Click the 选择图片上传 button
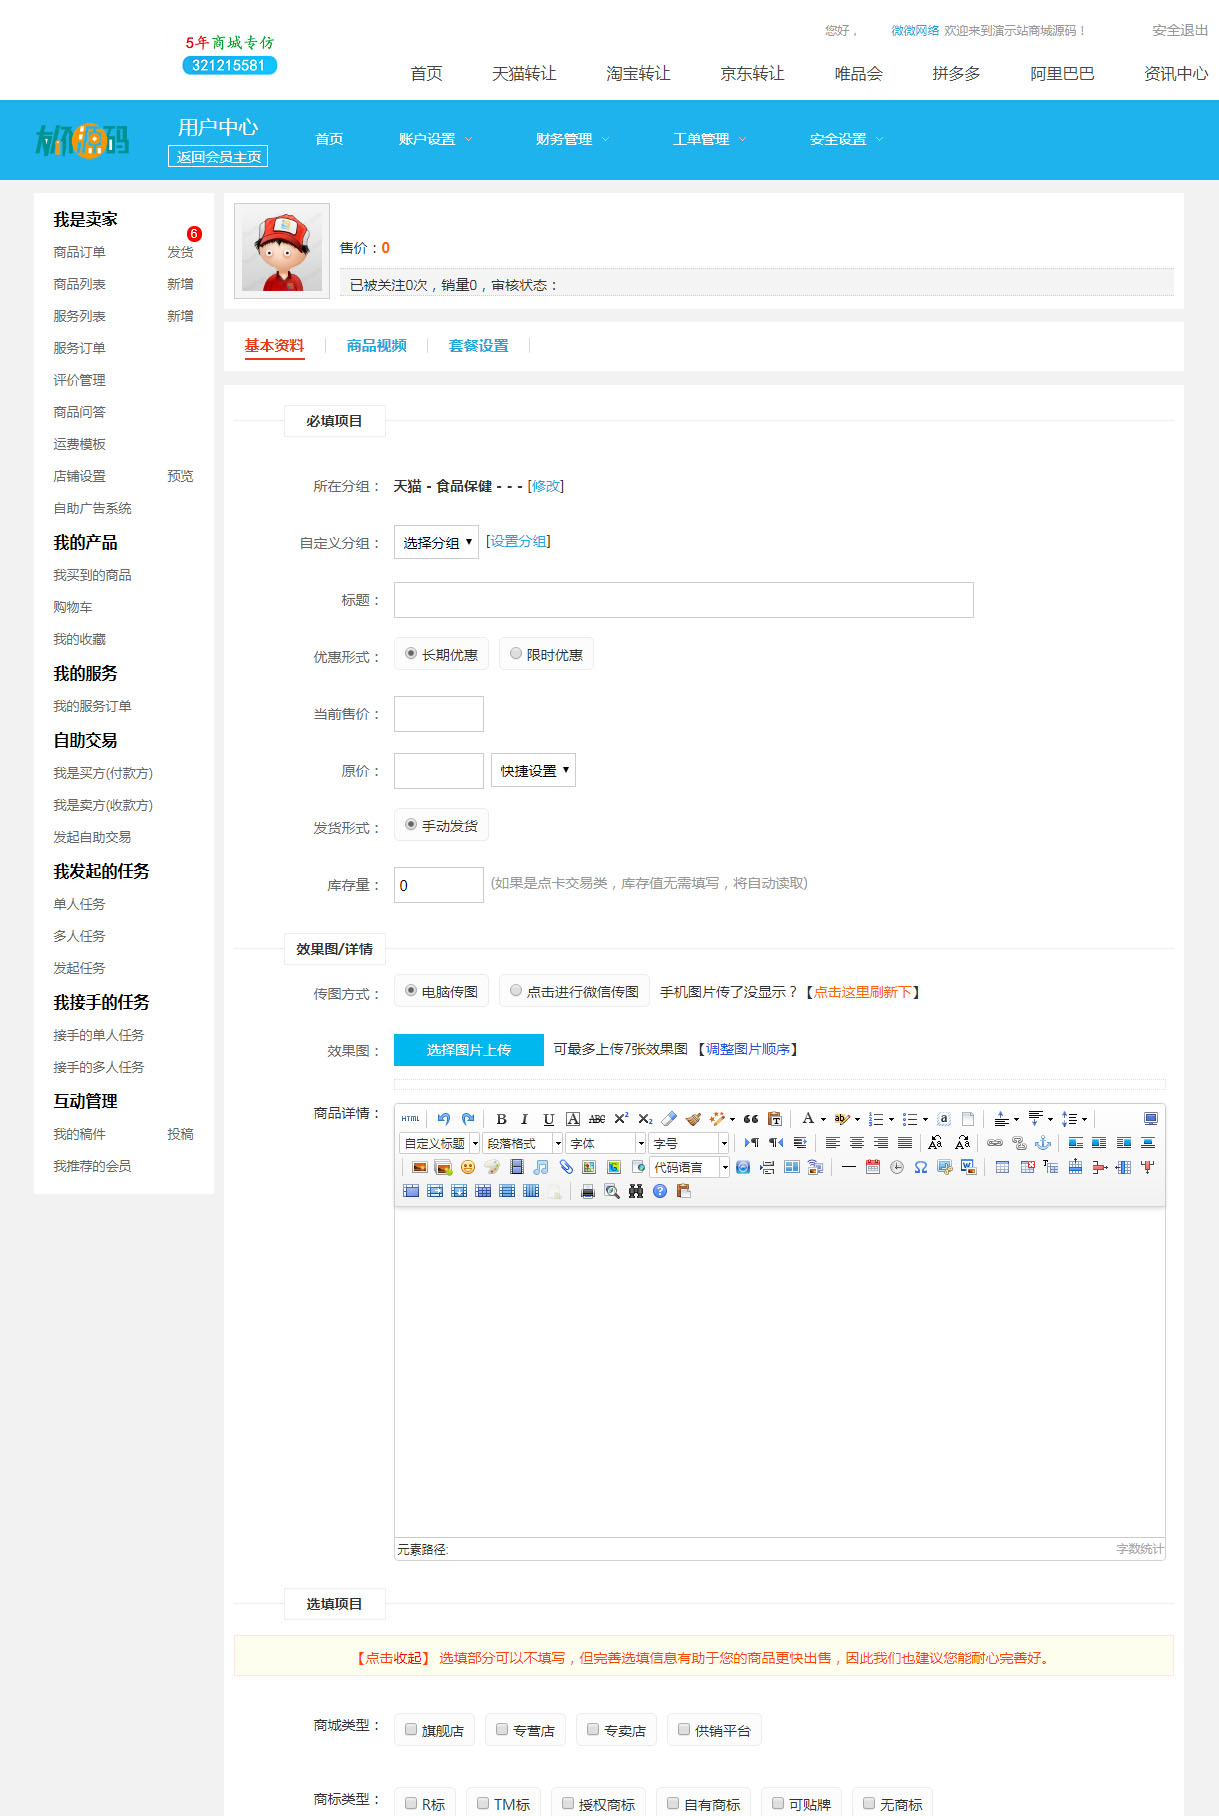This screenshot has height=1816, width=1219. click(468, 1050)
